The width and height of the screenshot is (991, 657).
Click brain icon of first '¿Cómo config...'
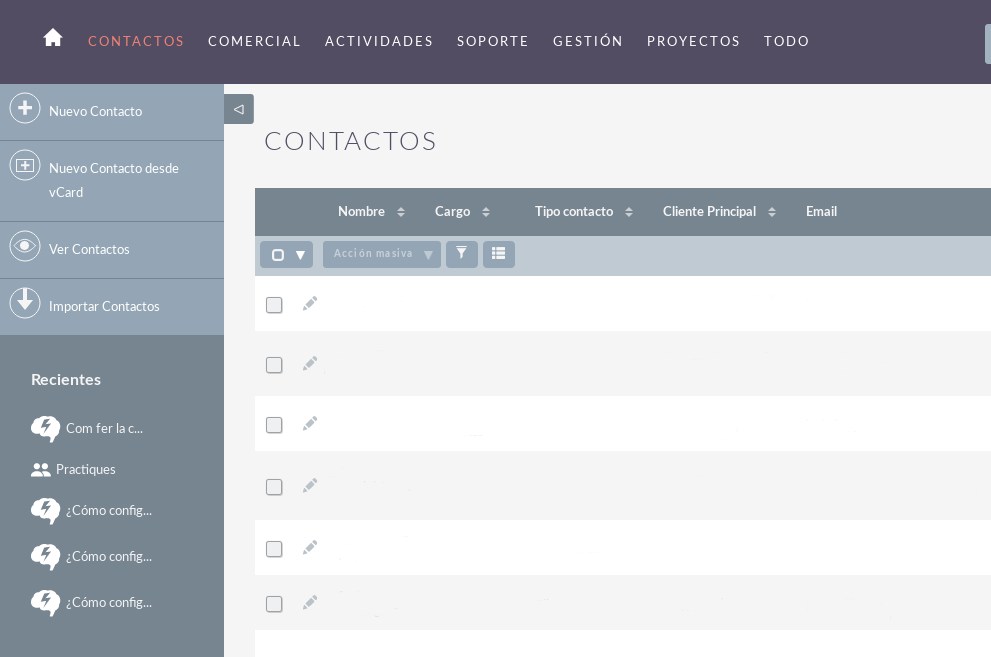(46, 511)
